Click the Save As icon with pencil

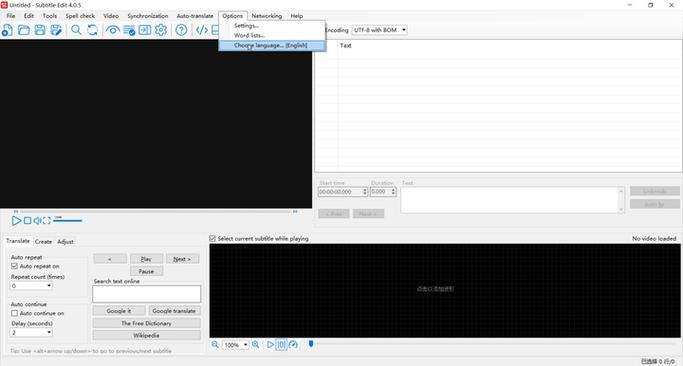click(x=56, y=30)
